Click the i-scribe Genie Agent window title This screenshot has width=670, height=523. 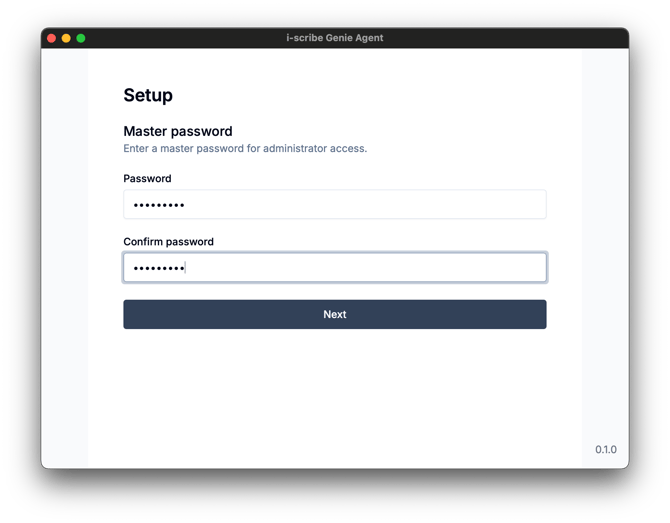tap(335, 38)
